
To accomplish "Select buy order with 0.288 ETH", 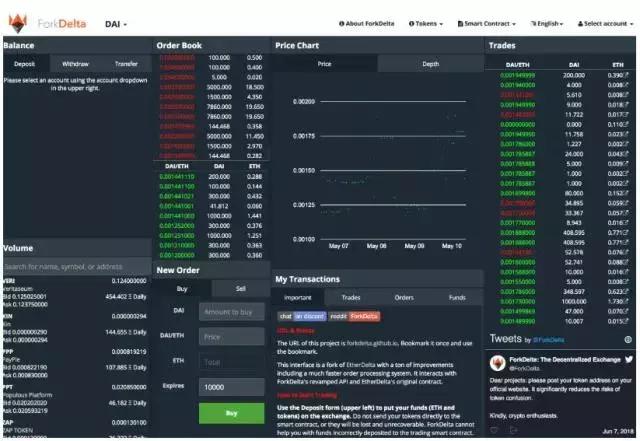I will (x=211, y=176).
